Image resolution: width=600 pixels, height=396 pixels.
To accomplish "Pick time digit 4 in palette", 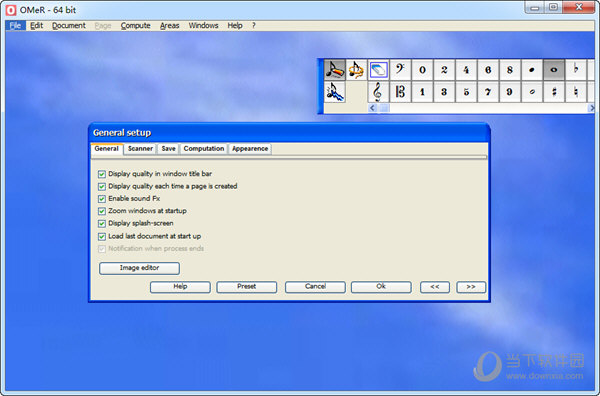I will point(466,70).
